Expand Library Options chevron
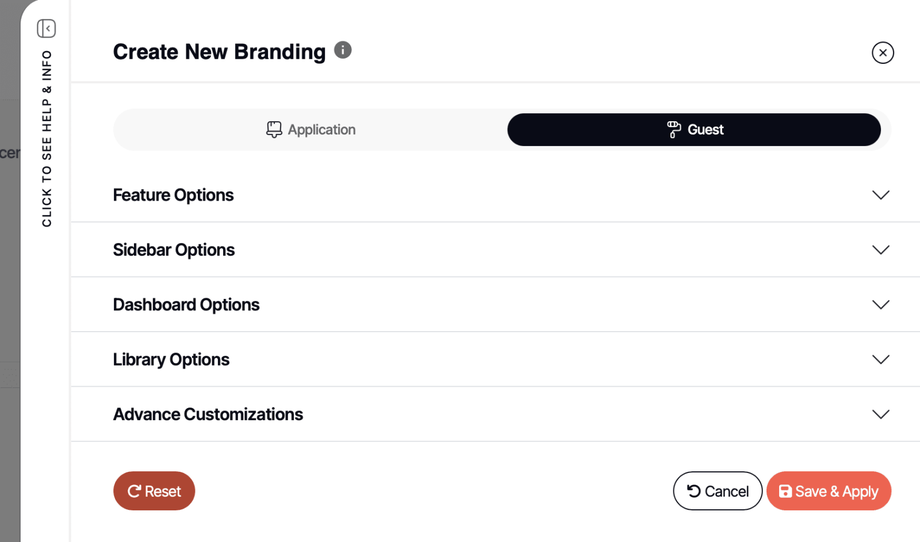 [x=880, y=360]
